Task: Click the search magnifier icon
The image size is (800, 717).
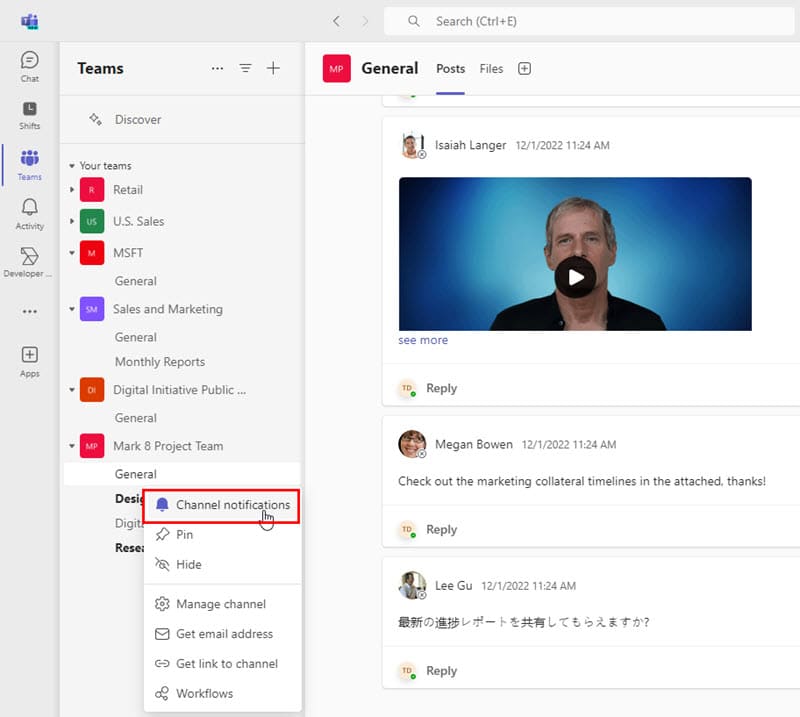Action: click(414, 21)
